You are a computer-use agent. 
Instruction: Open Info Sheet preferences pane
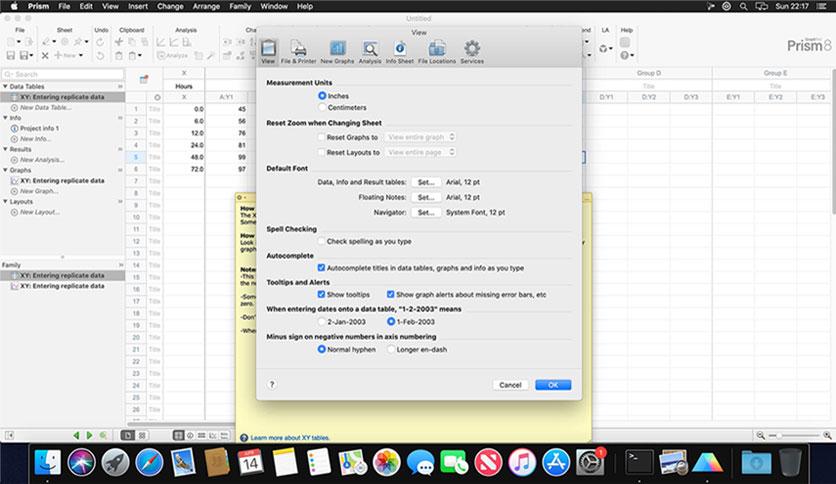click(x=399, y=52)
